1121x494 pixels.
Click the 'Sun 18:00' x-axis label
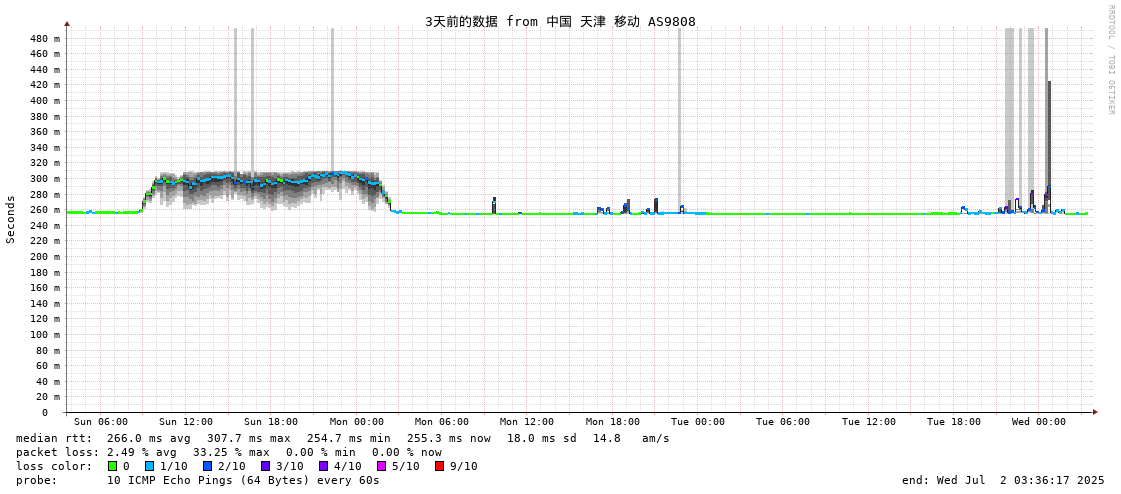[271, 422]
